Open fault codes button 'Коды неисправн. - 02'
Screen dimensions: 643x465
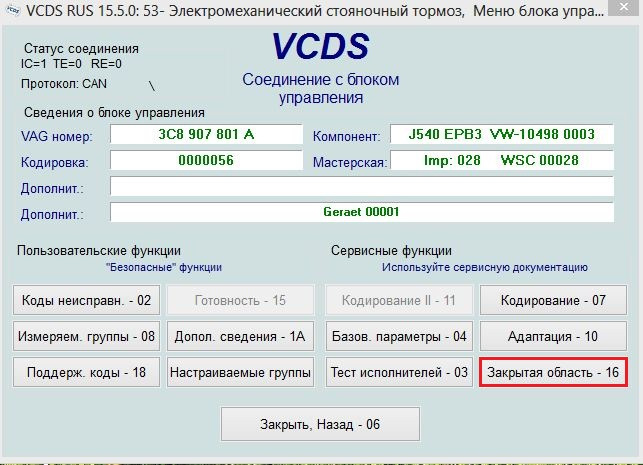86,300
